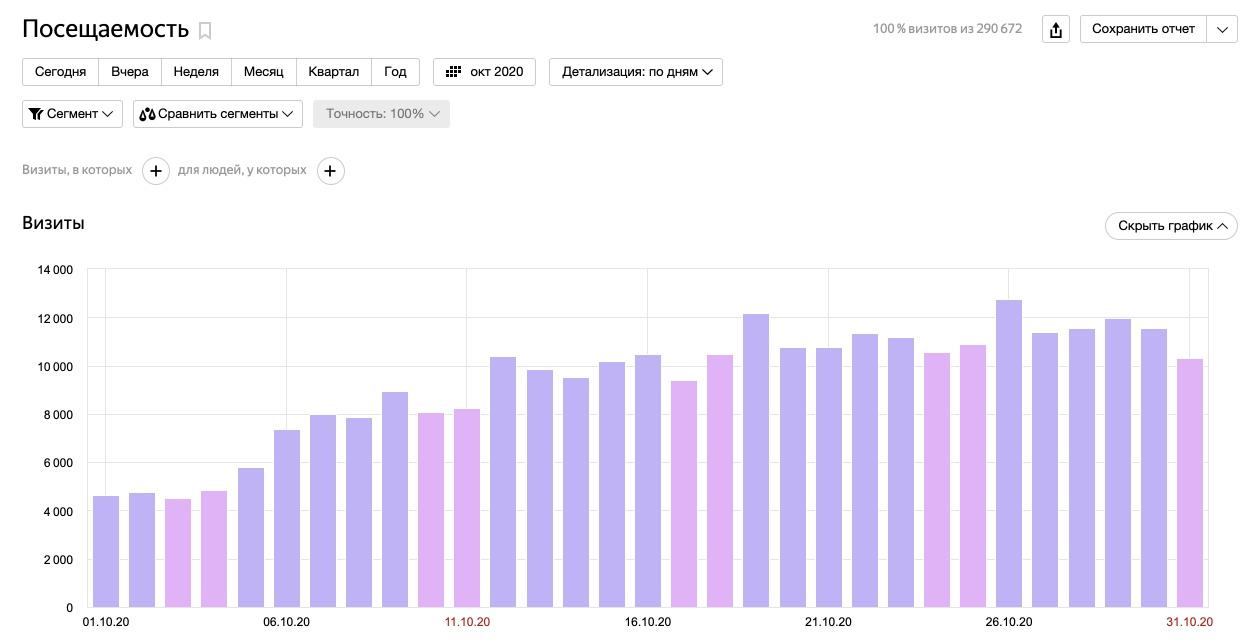This screenshot has width=1246, height=642.
Task: Select the Год period
Action: tap(396, 72)
